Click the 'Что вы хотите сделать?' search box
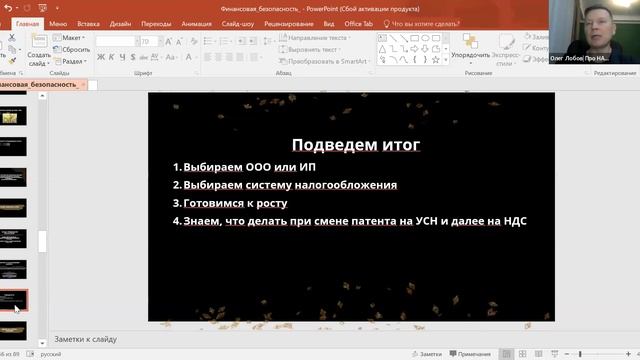This screenshot has width=640, height=360. click(x=422, y=24)
